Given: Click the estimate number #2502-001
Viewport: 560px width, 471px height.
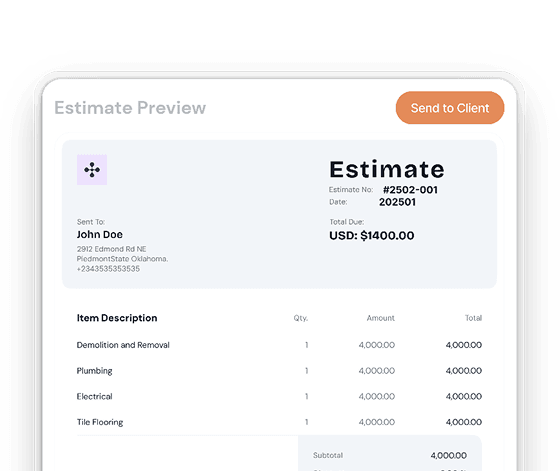Looking at the screenshot, I should pos(410,190).
